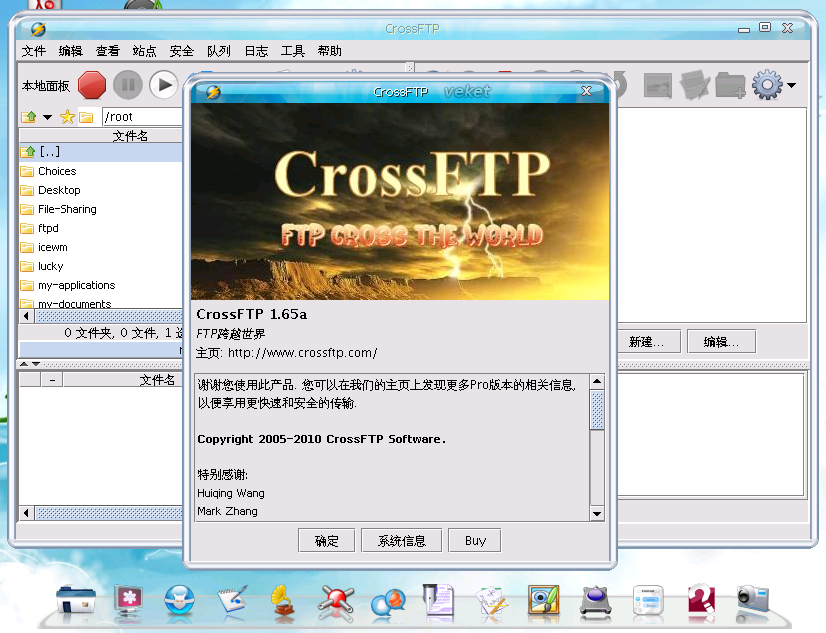Screen dimensions: 826x633
Task: Open the gramophone music player dock icon
Action: coord(283,600)
